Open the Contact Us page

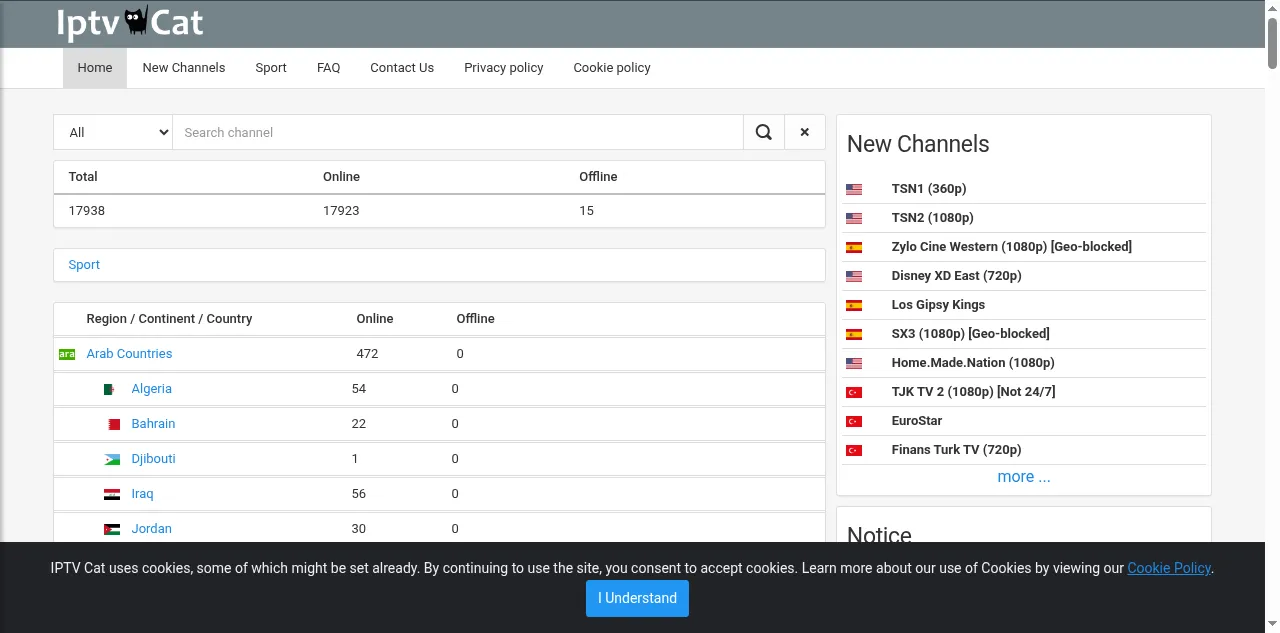[402, 68]
